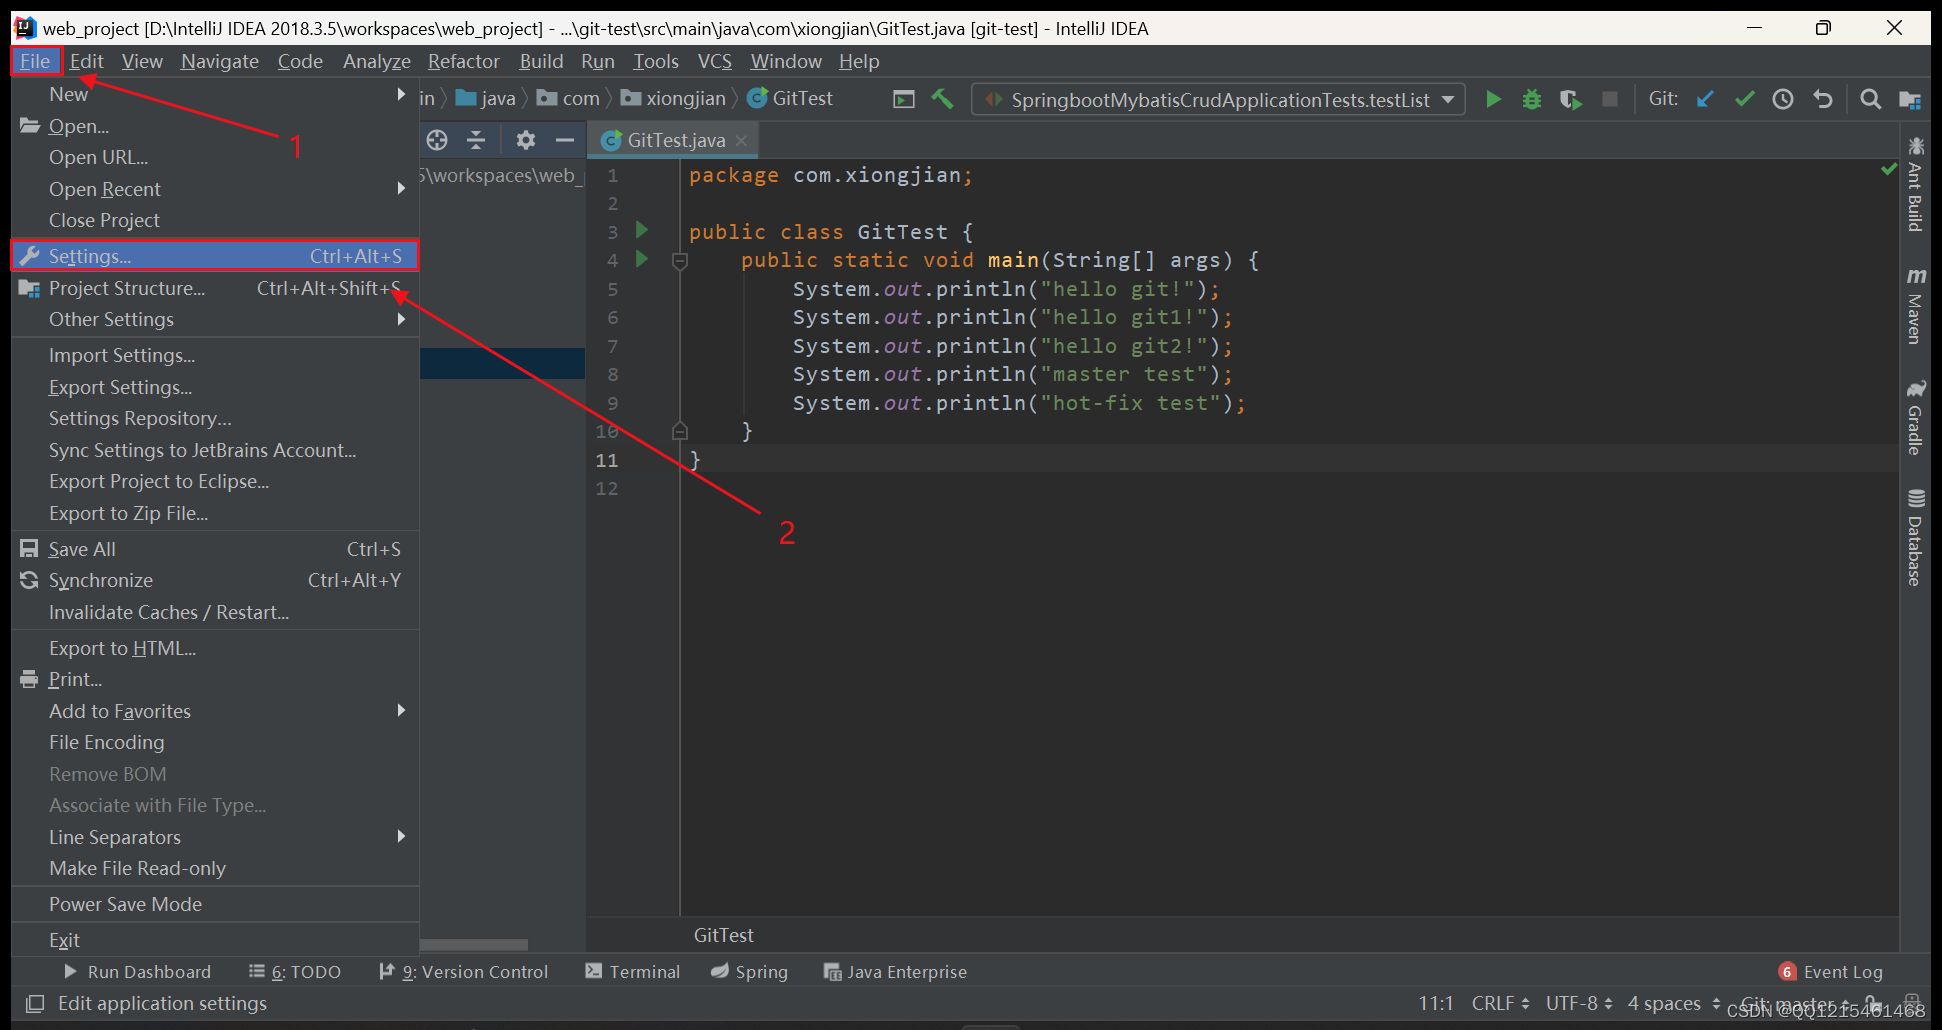The image size is (1942, 1030).
Task: Open run configuration dropdown SpringbootMybatisCrudApplicationTests.testList
Action: [x=1219, y=99]
